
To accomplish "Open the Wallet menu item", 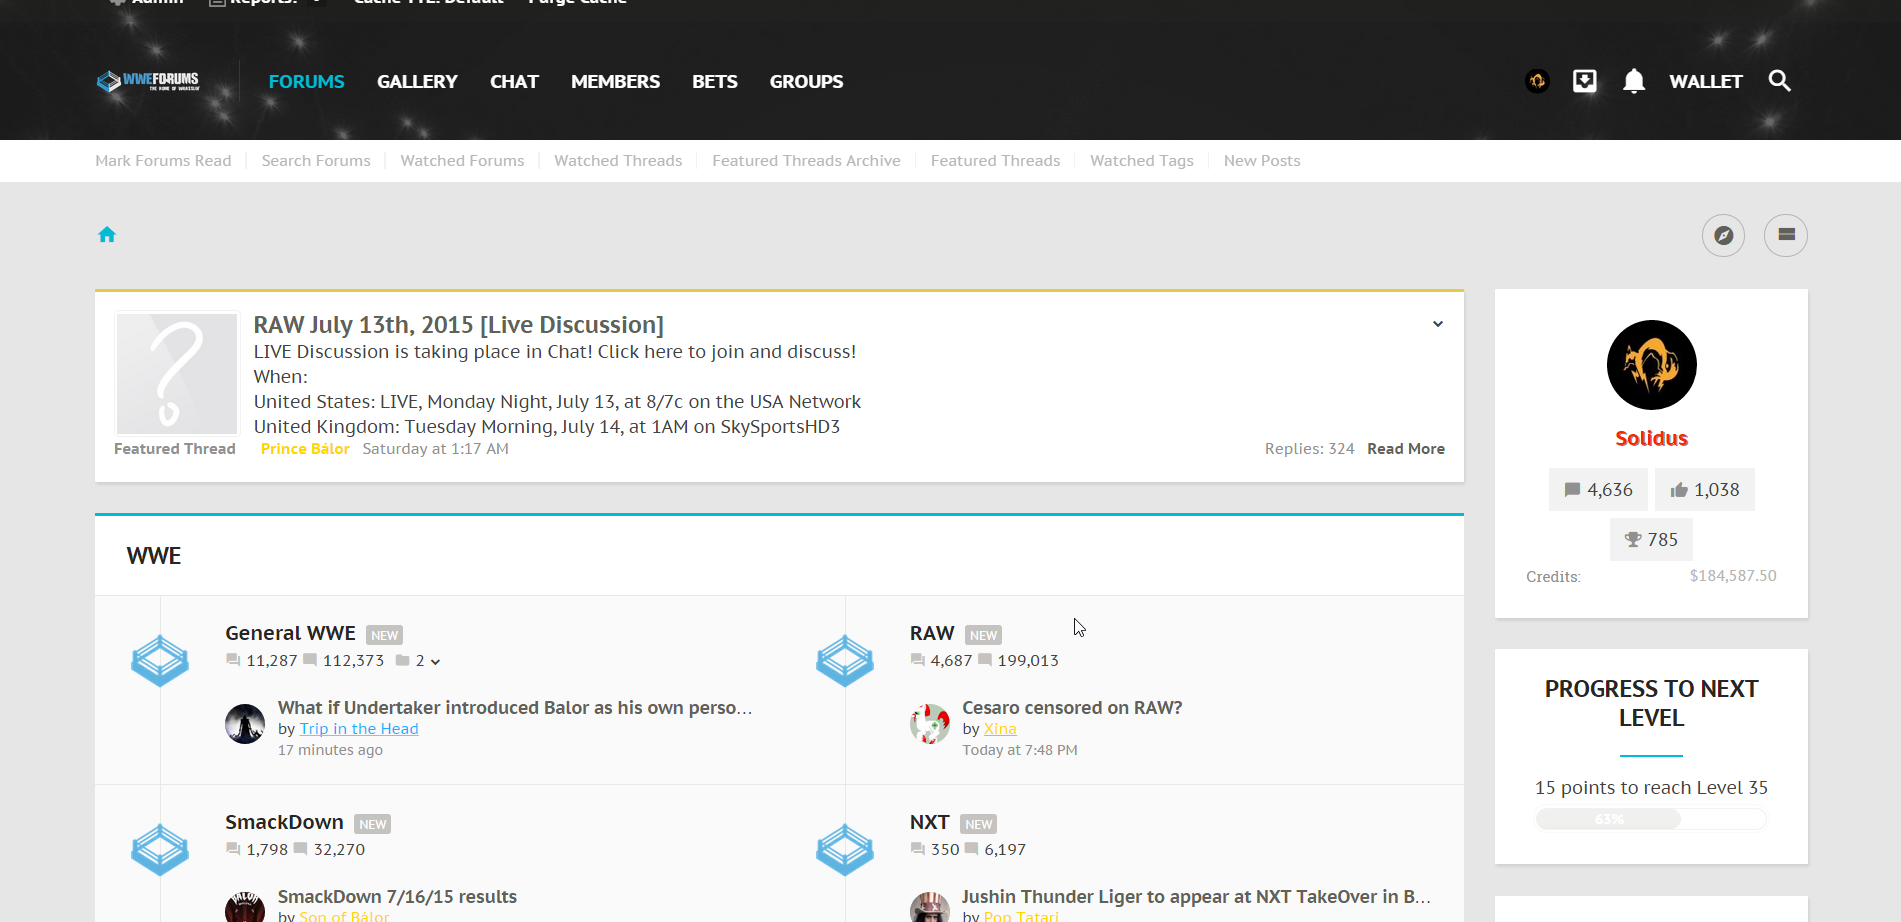I will coord(1705,82).
